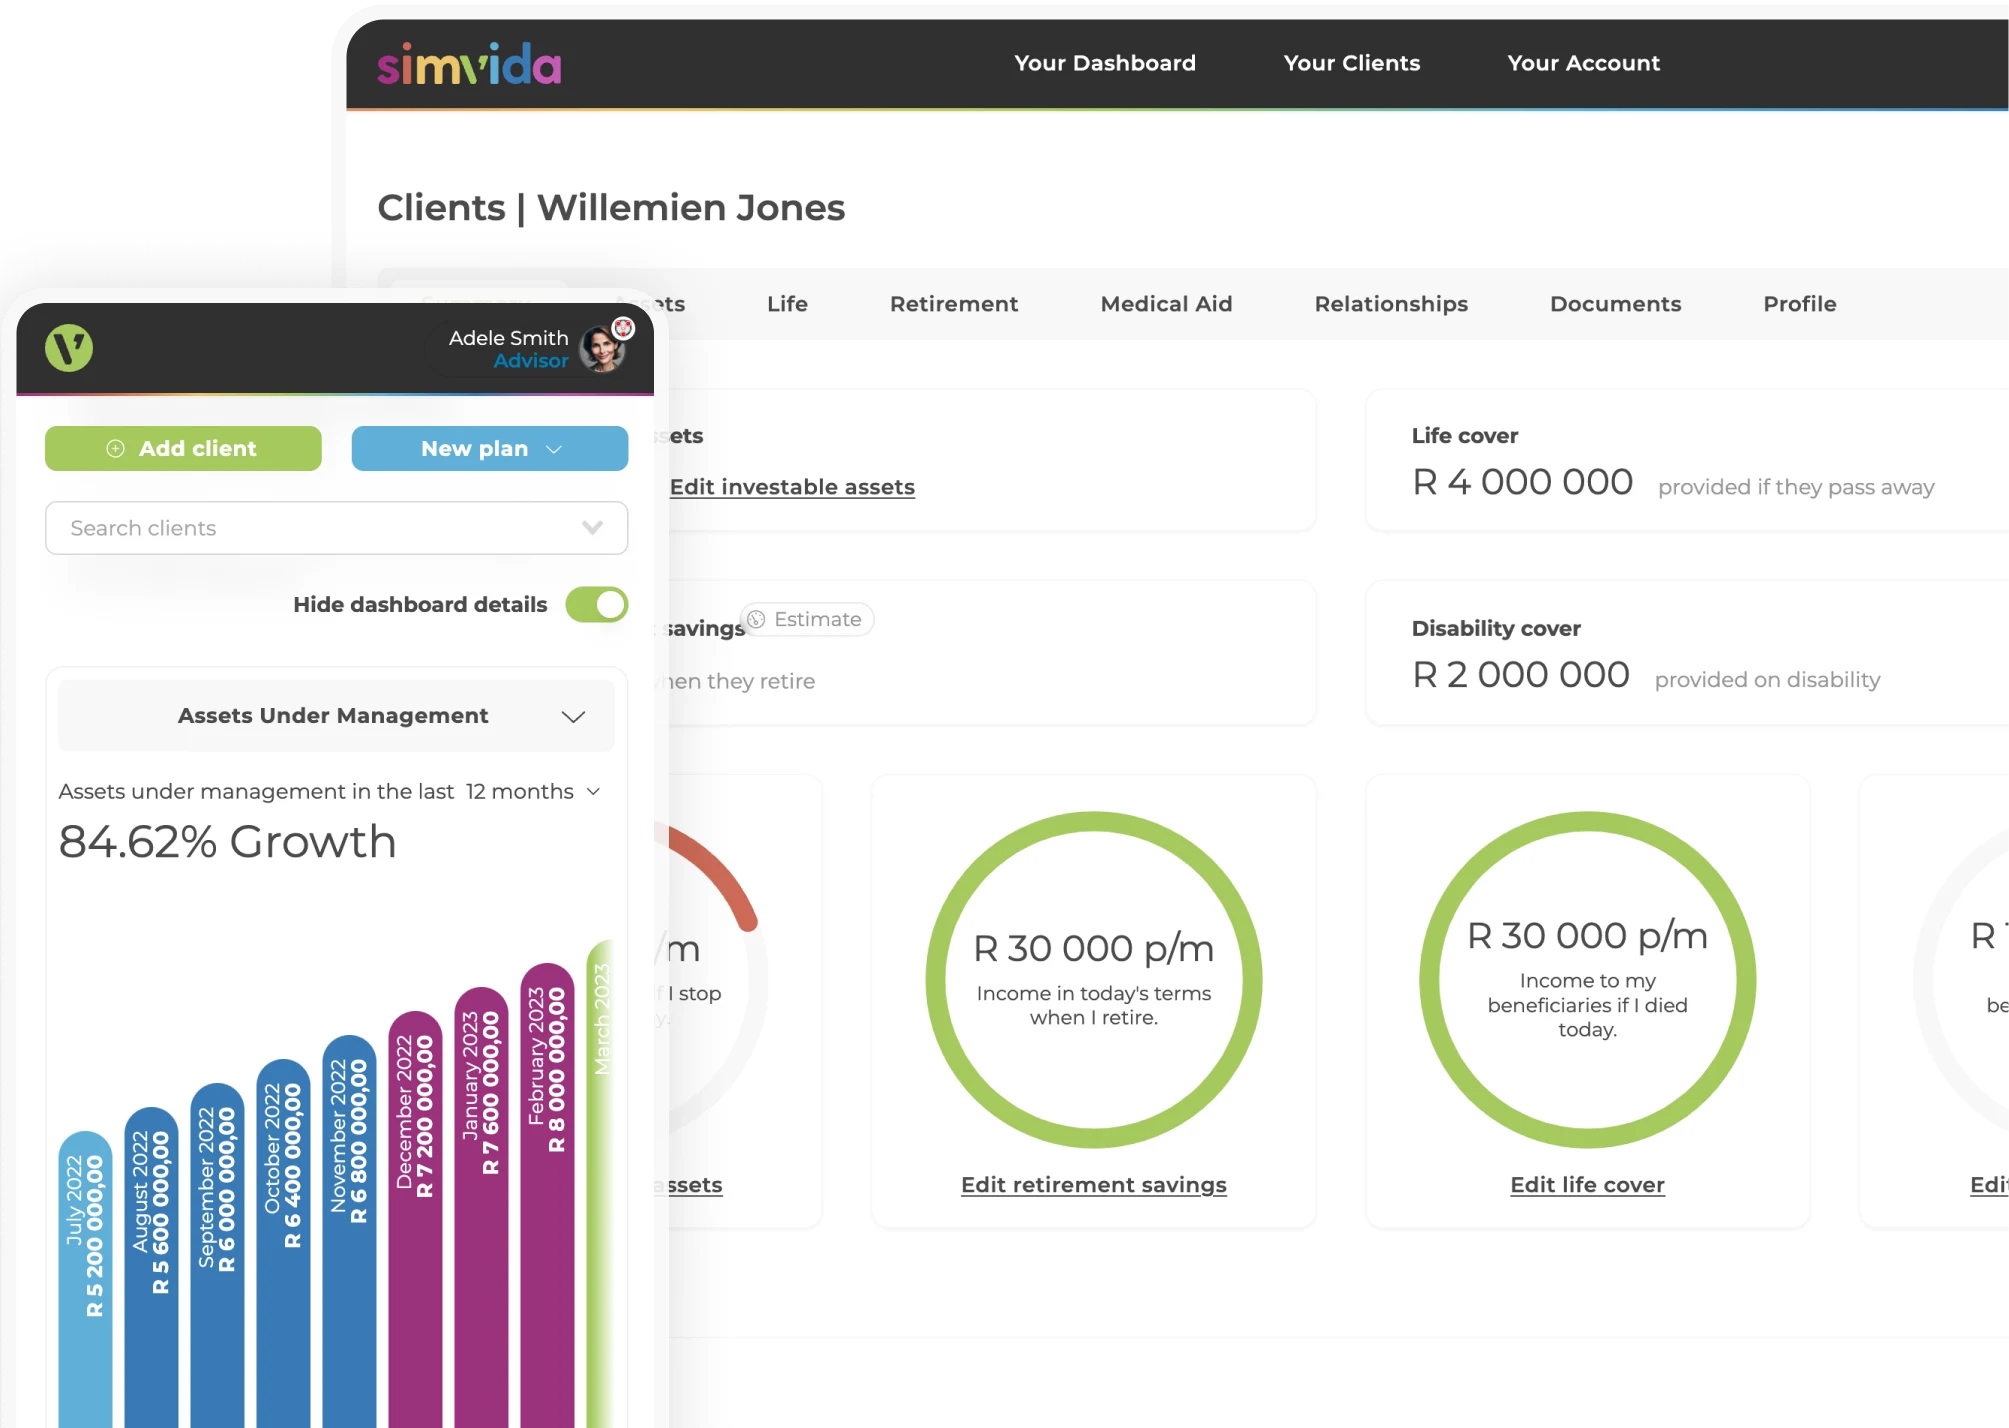
Task: Toggle Hide dashboard details switch
Action: tap(597, 604)
